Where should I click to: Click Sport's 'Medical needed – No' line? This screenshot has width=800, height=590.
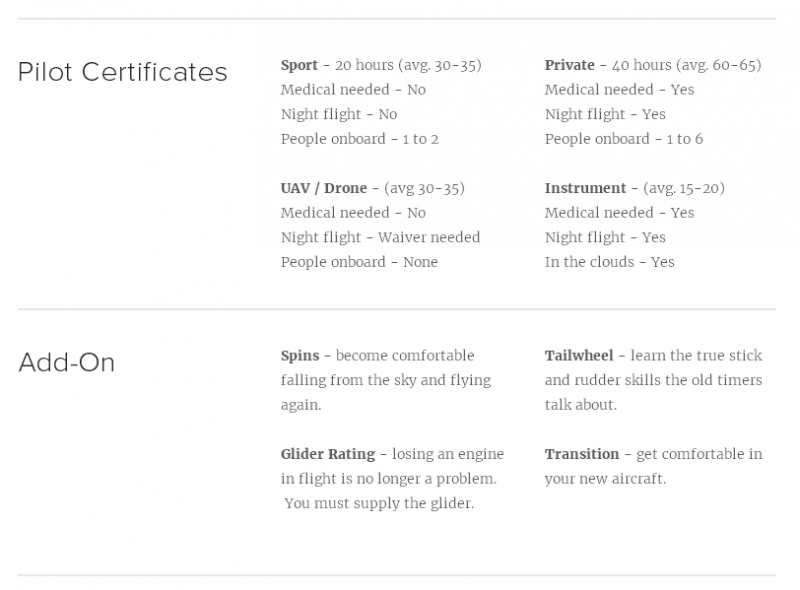point(353,90)
